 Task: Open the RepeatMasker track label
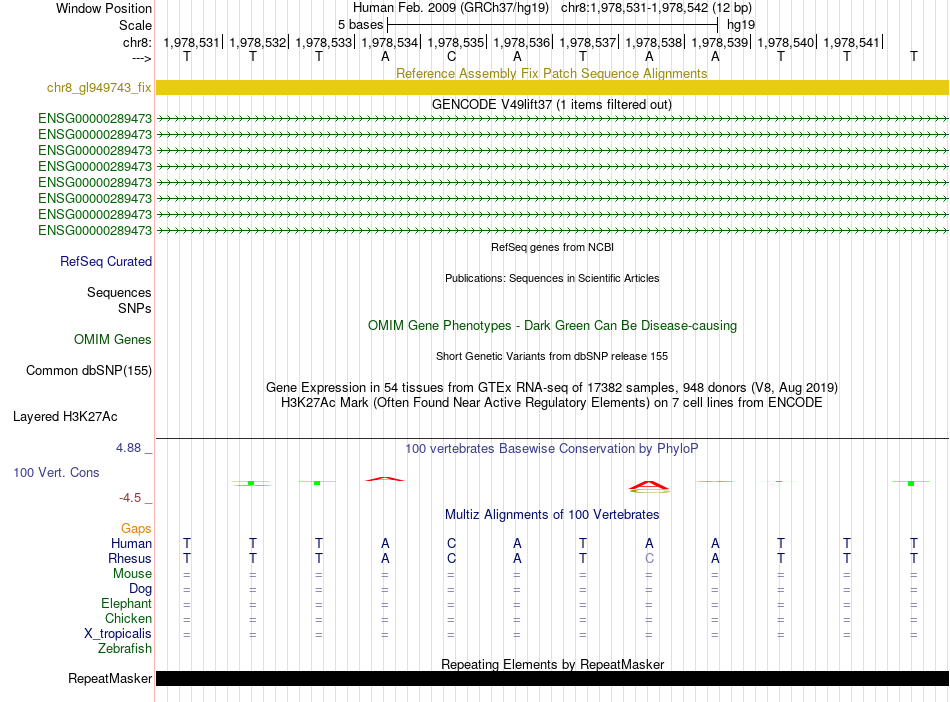tap(110, 678)
